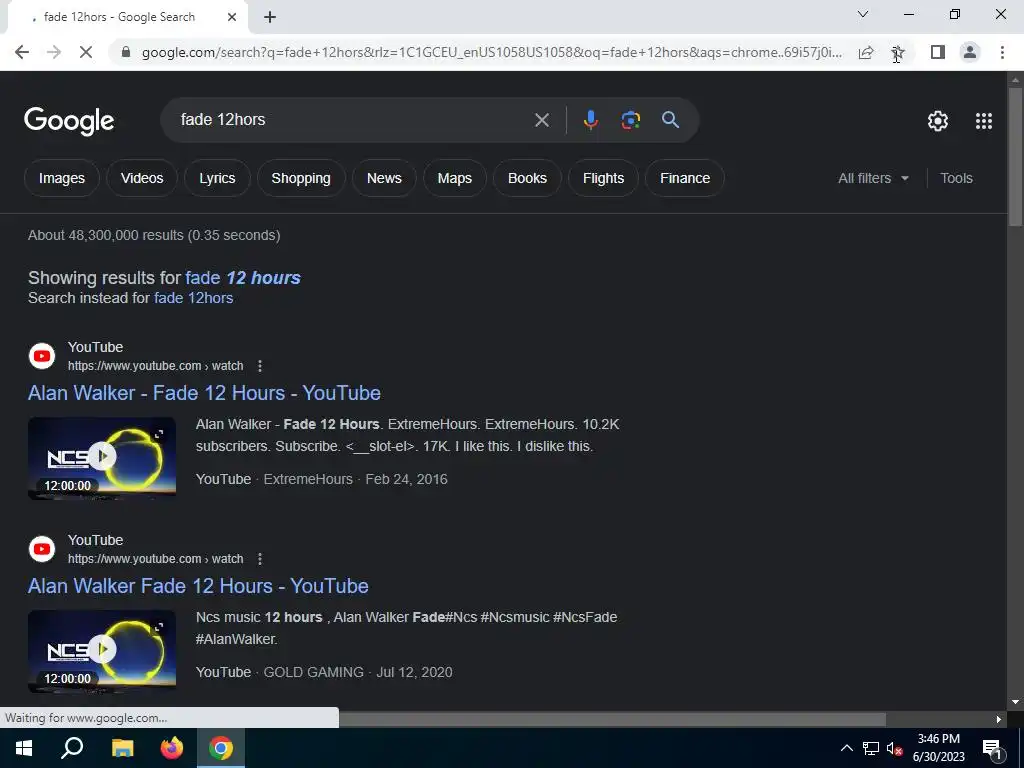Click the address bar URL

click(491, 52)
